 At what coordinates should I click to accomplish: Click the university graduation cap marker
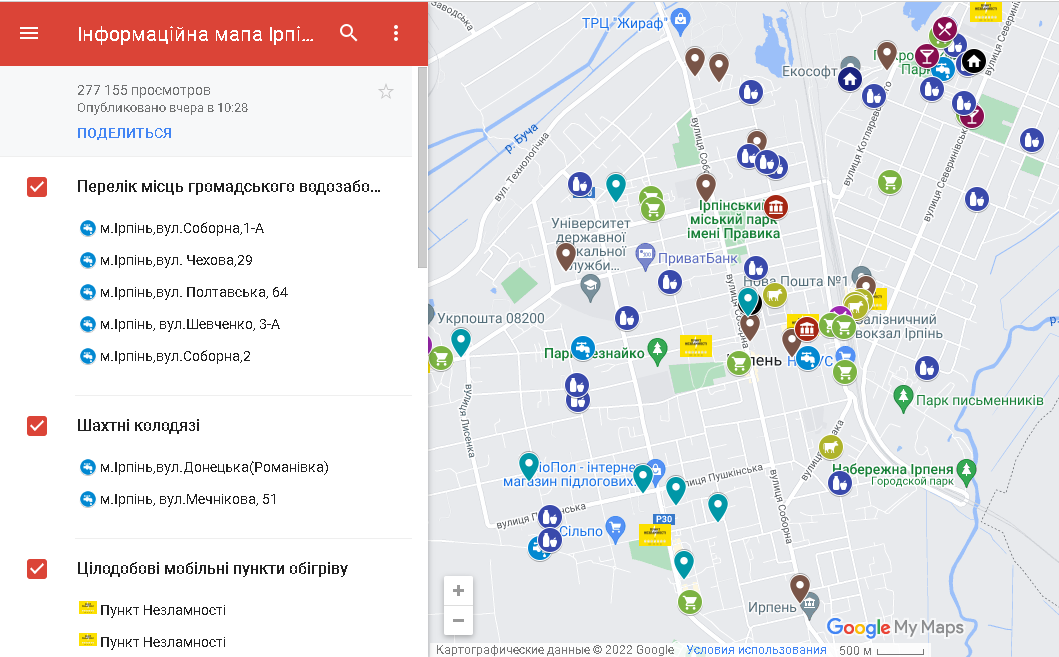pos(590,287)
